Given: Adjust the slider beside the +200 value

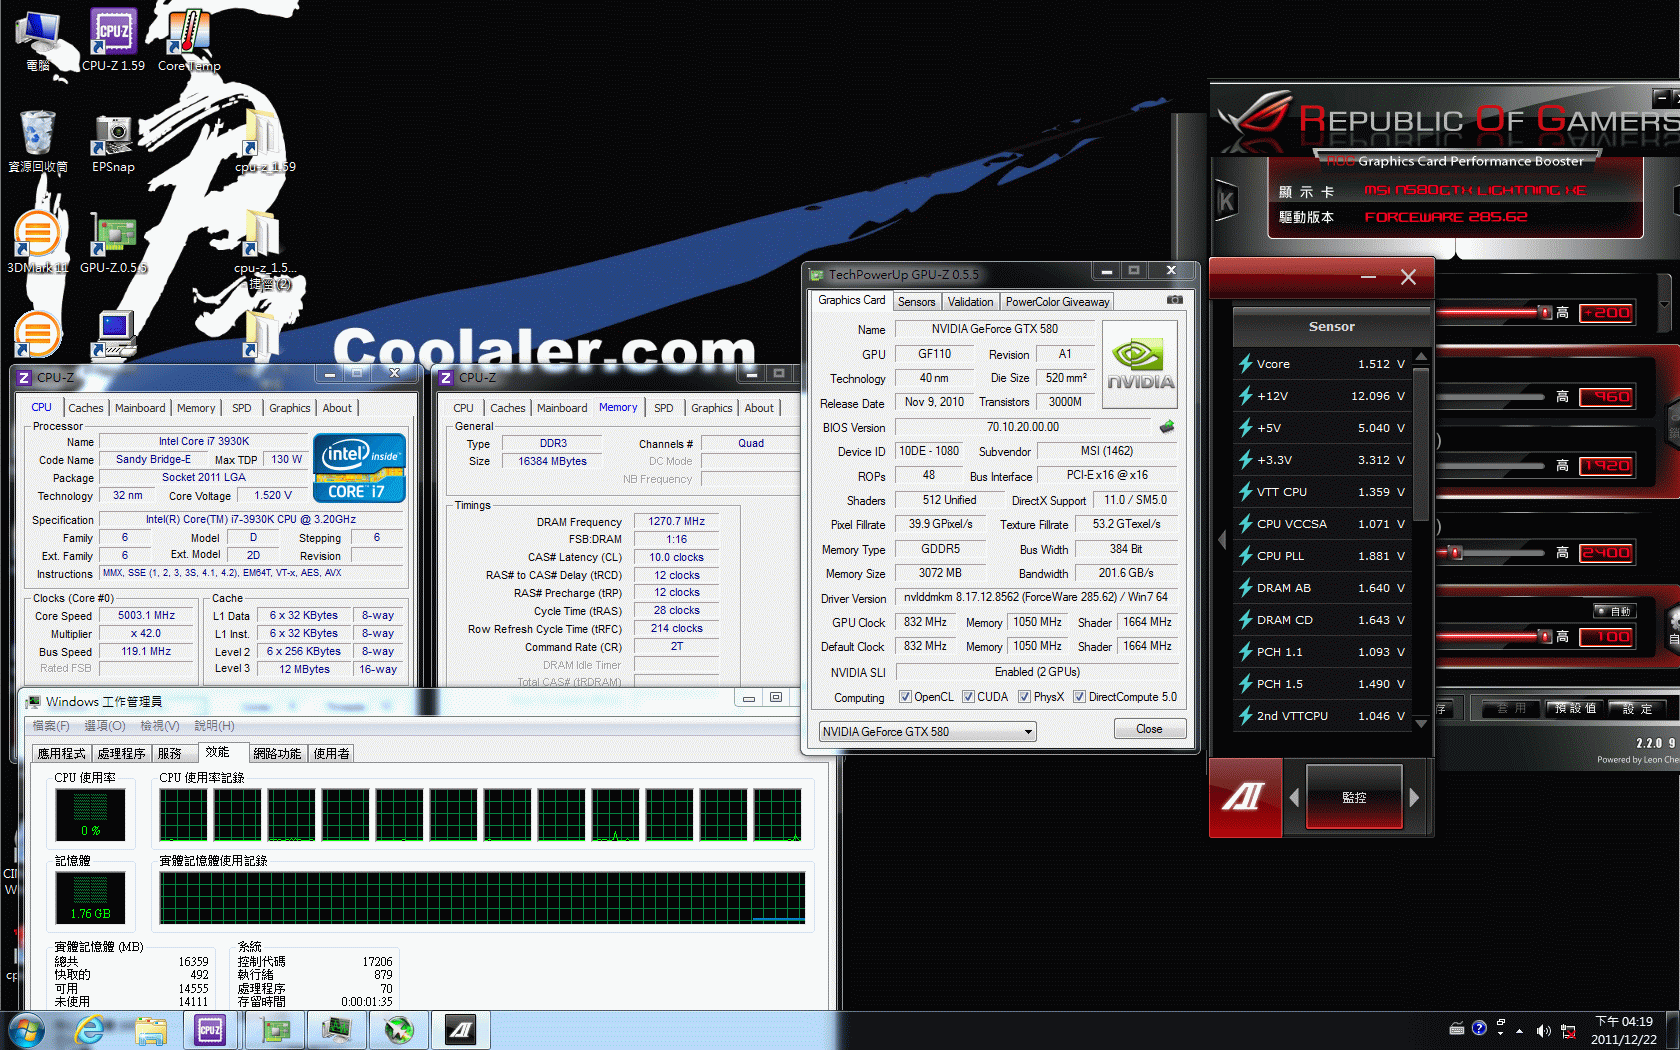Looking at the screenshot, I should (x=1546, y=313).
